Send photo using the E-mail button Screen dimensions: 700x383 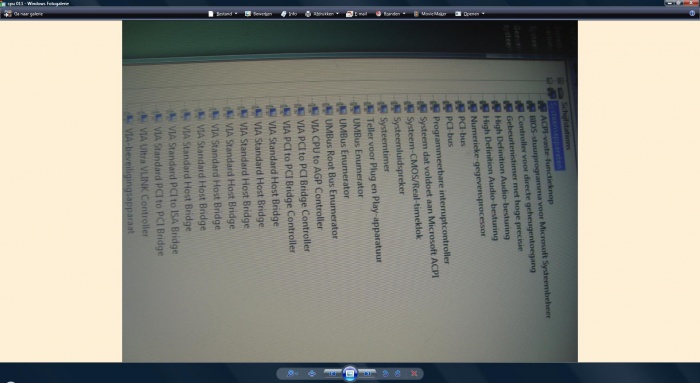click(357, 14)
